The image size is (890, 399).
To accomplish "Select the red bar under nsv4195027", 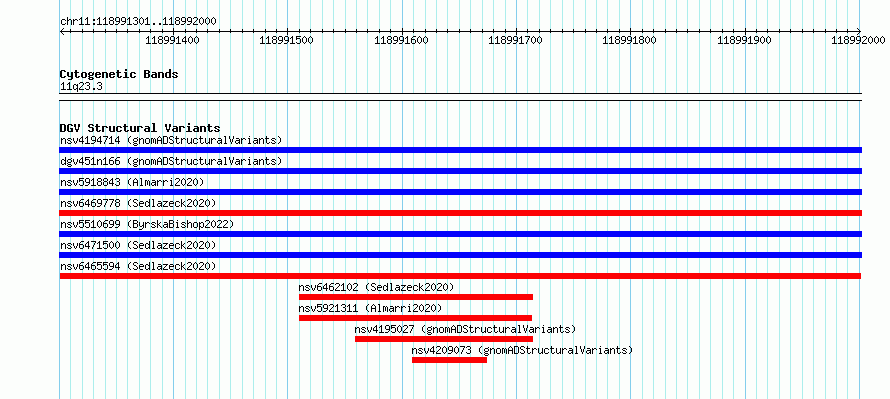I will pos(444,339).
